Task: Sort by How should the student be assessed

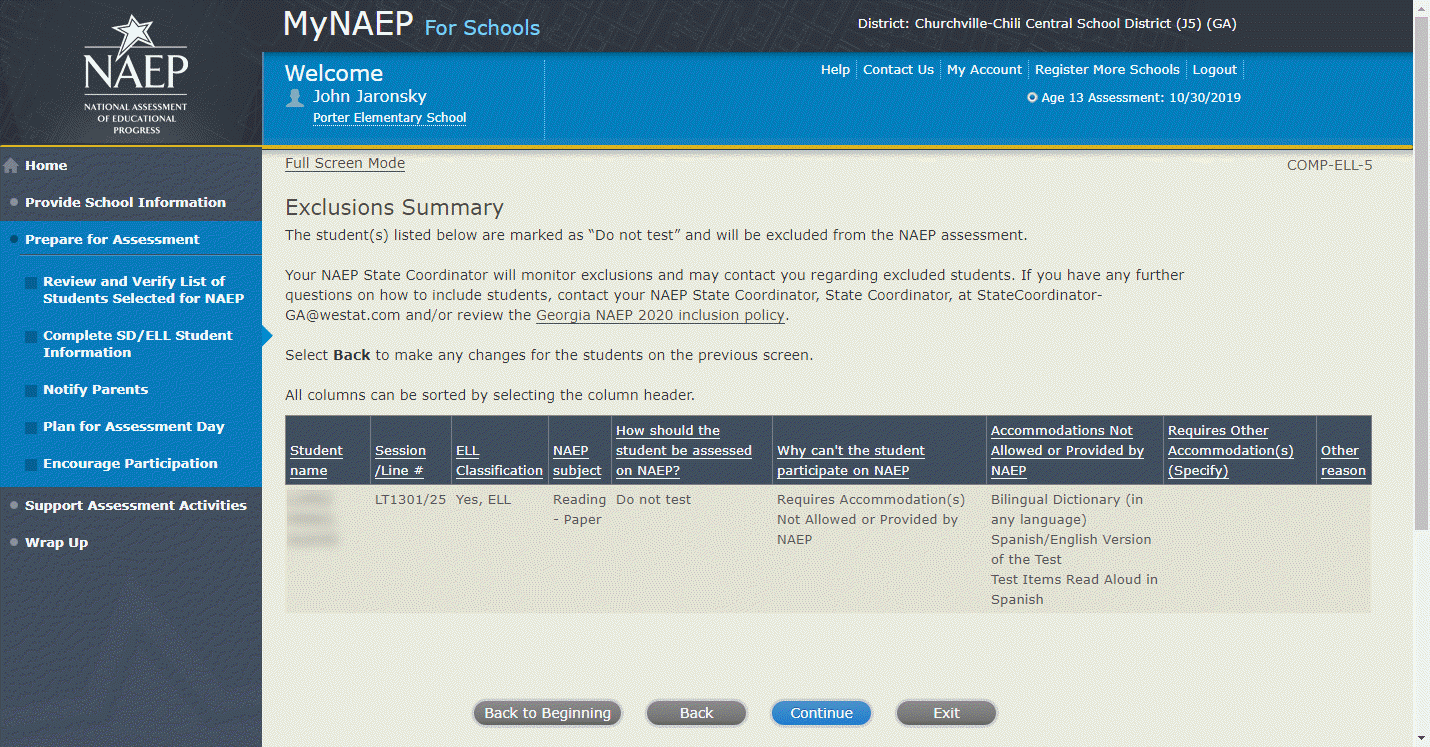Action: point(684,451)
